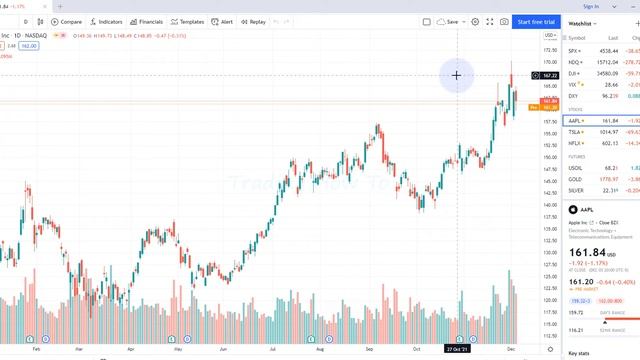Open chart Templates
The image size is (640, 360).
click(x=188, y=22)
